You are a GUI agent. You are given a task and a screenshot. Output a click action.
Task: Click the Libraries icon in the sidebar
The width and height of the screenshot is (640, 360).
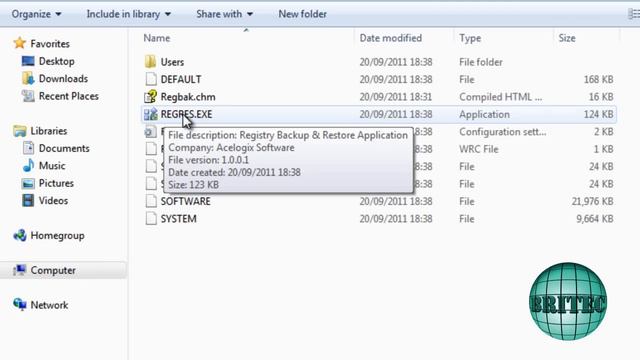(x=19, y=131)
